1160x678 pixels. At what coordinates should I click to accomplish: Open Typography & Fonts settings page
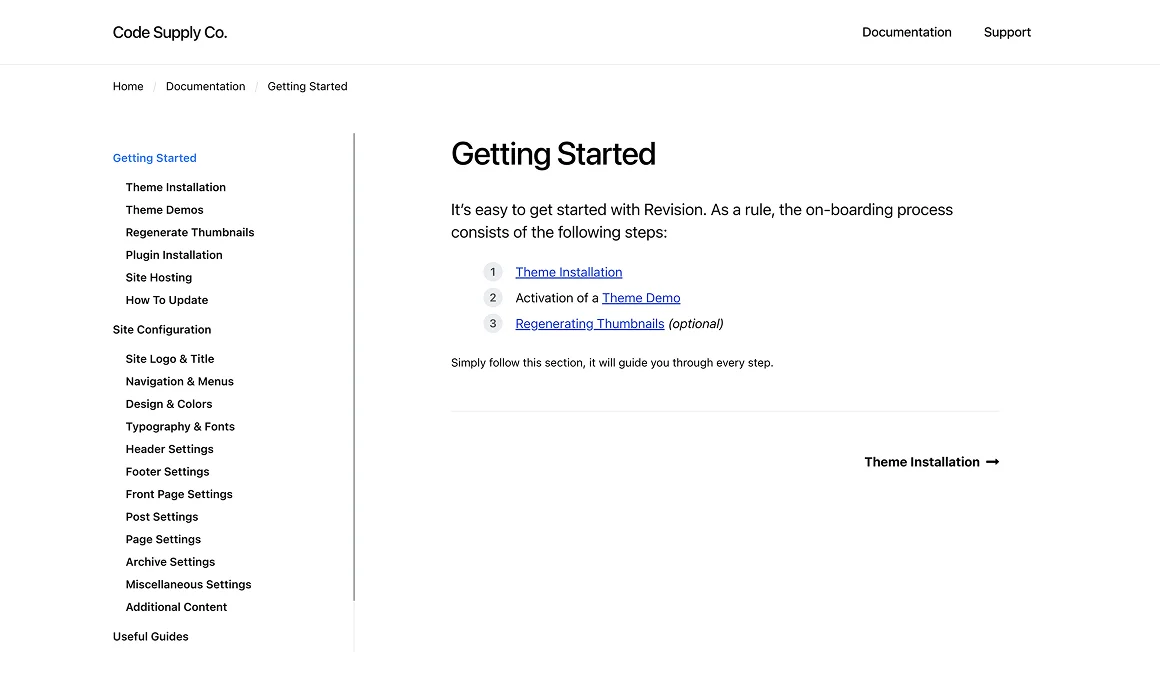[180, 427]
